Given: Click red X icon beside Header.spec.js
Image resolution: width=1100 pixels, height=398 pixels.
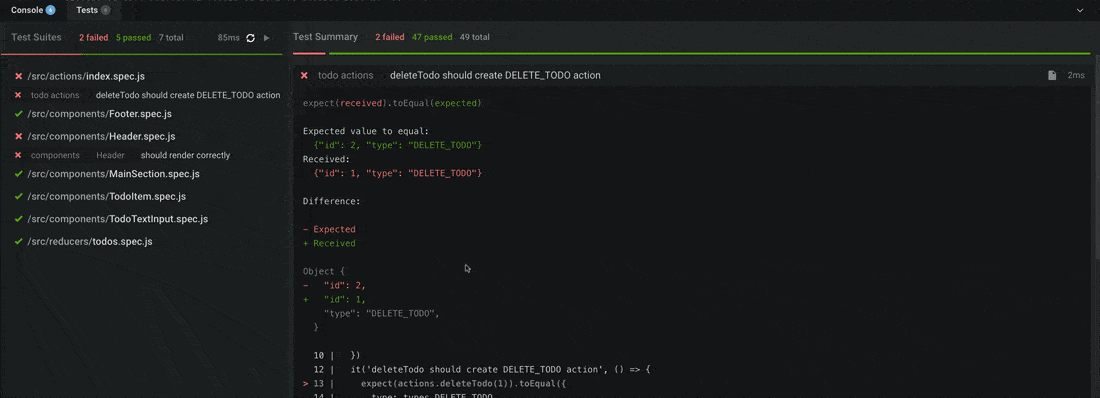Looking at the screenshot, I should point(18,136).
